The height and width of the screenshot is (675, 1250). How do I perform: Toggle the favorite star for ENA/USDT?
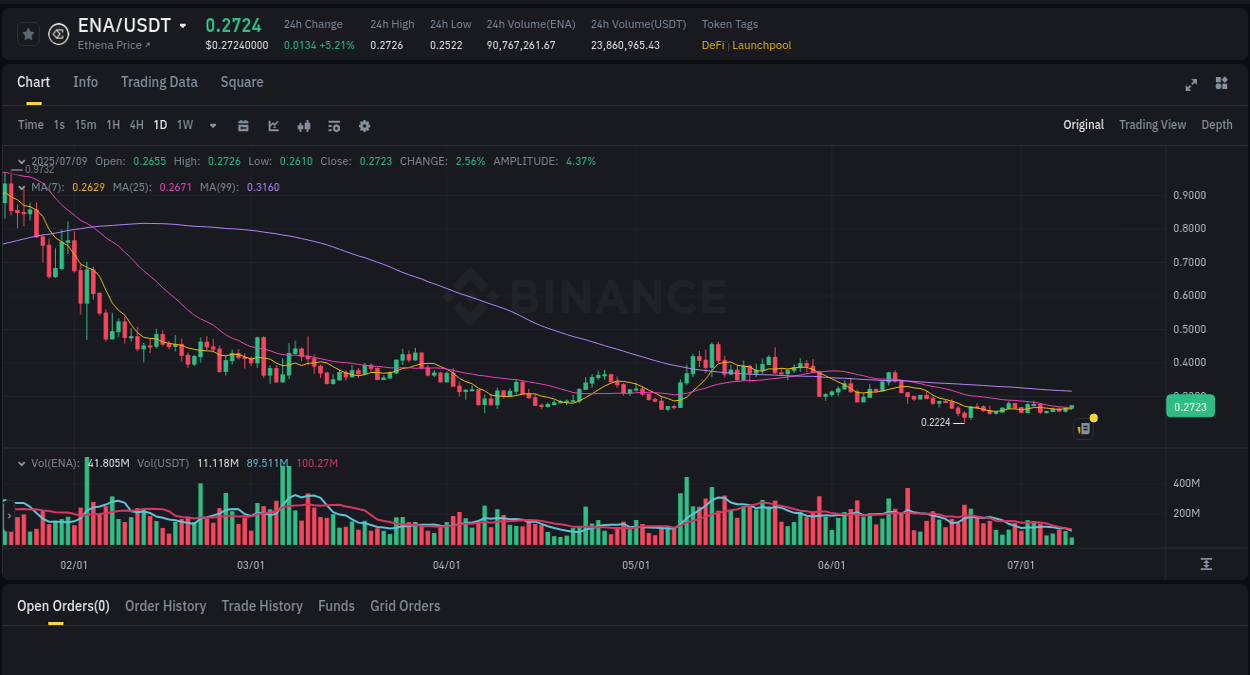click(28, 33)
